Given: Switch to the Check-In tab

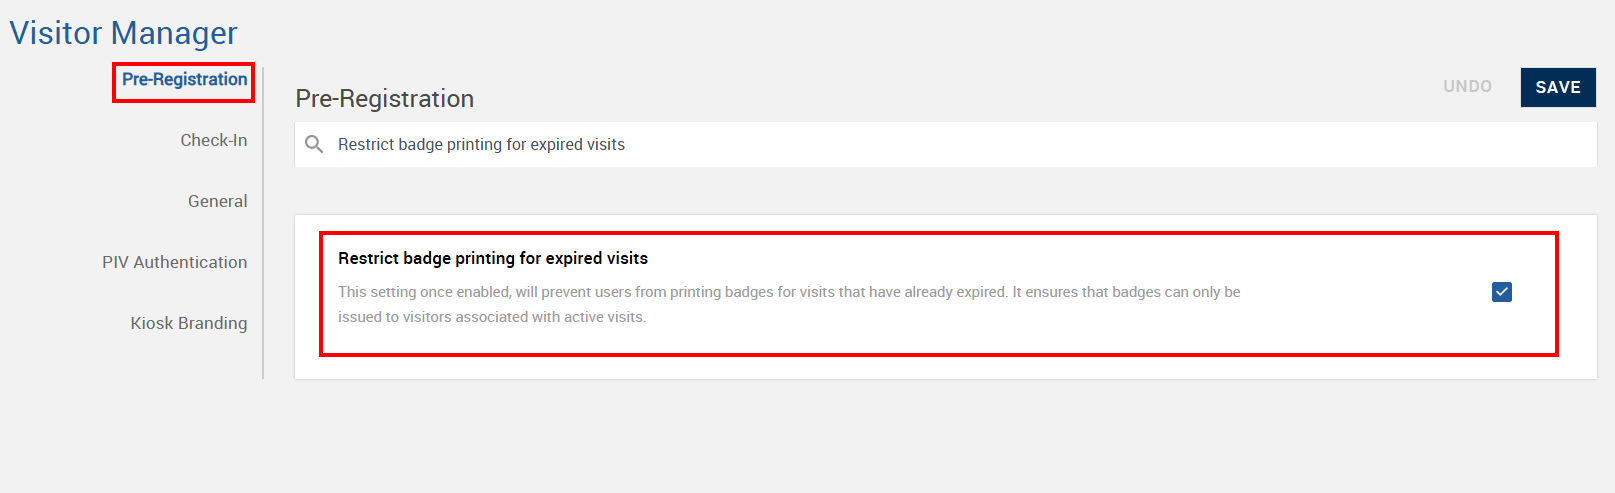Looking at the screenshot, I should point(213,140).
